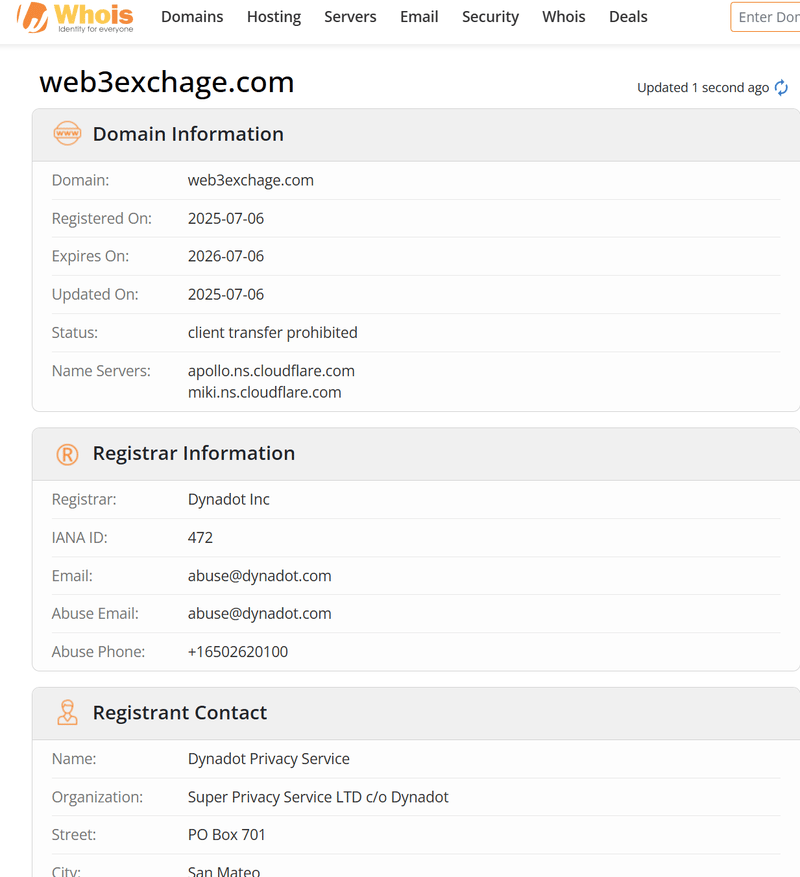The height and width of the screenshot is (877, 800).
Task: Select the status client transfer prohibited
Action: [272, 332]
